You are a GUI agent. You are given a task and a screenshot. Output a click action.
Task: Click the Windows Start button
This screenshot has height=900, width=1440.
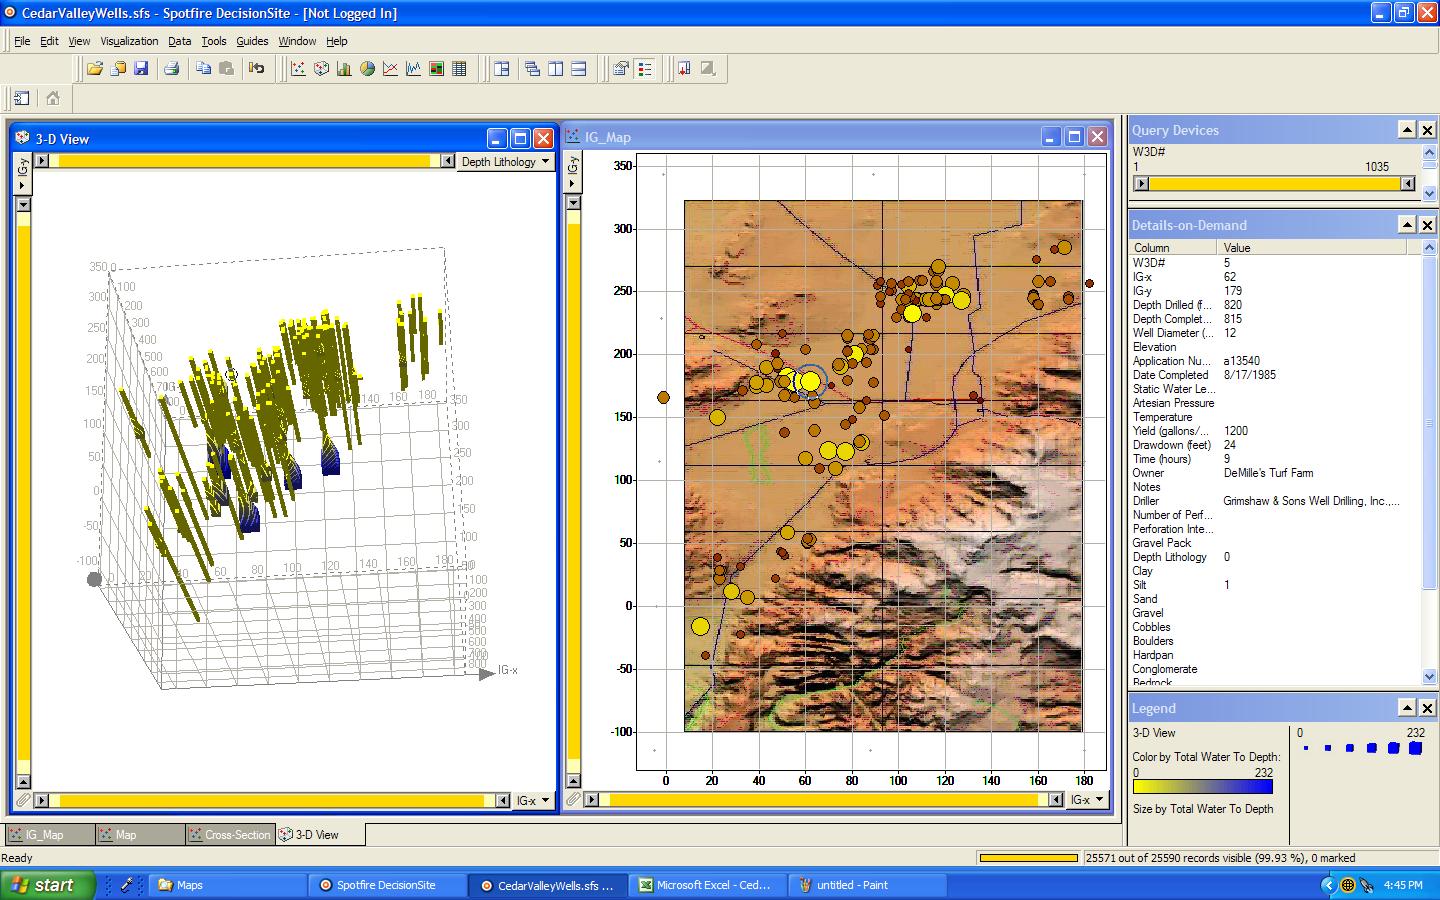(48, 885)
